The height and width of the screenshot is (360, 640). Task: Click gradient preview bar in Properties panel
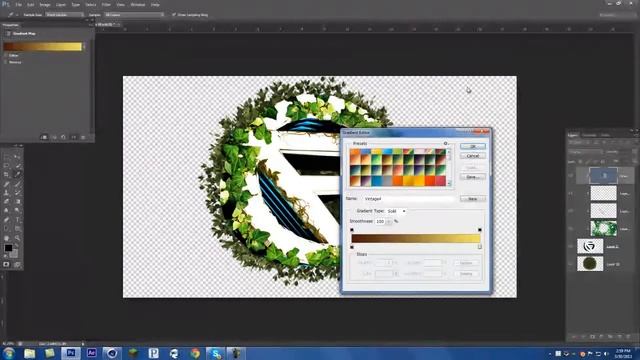(x=42, y=47)
